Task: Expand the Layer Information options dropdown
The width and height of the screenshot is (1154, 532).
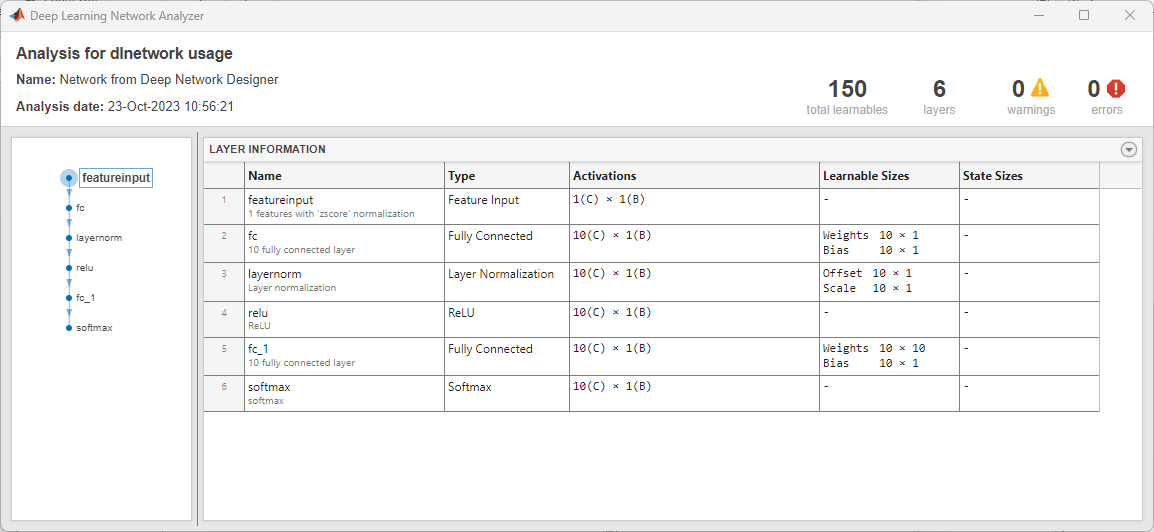Action: click(1129, 150)
